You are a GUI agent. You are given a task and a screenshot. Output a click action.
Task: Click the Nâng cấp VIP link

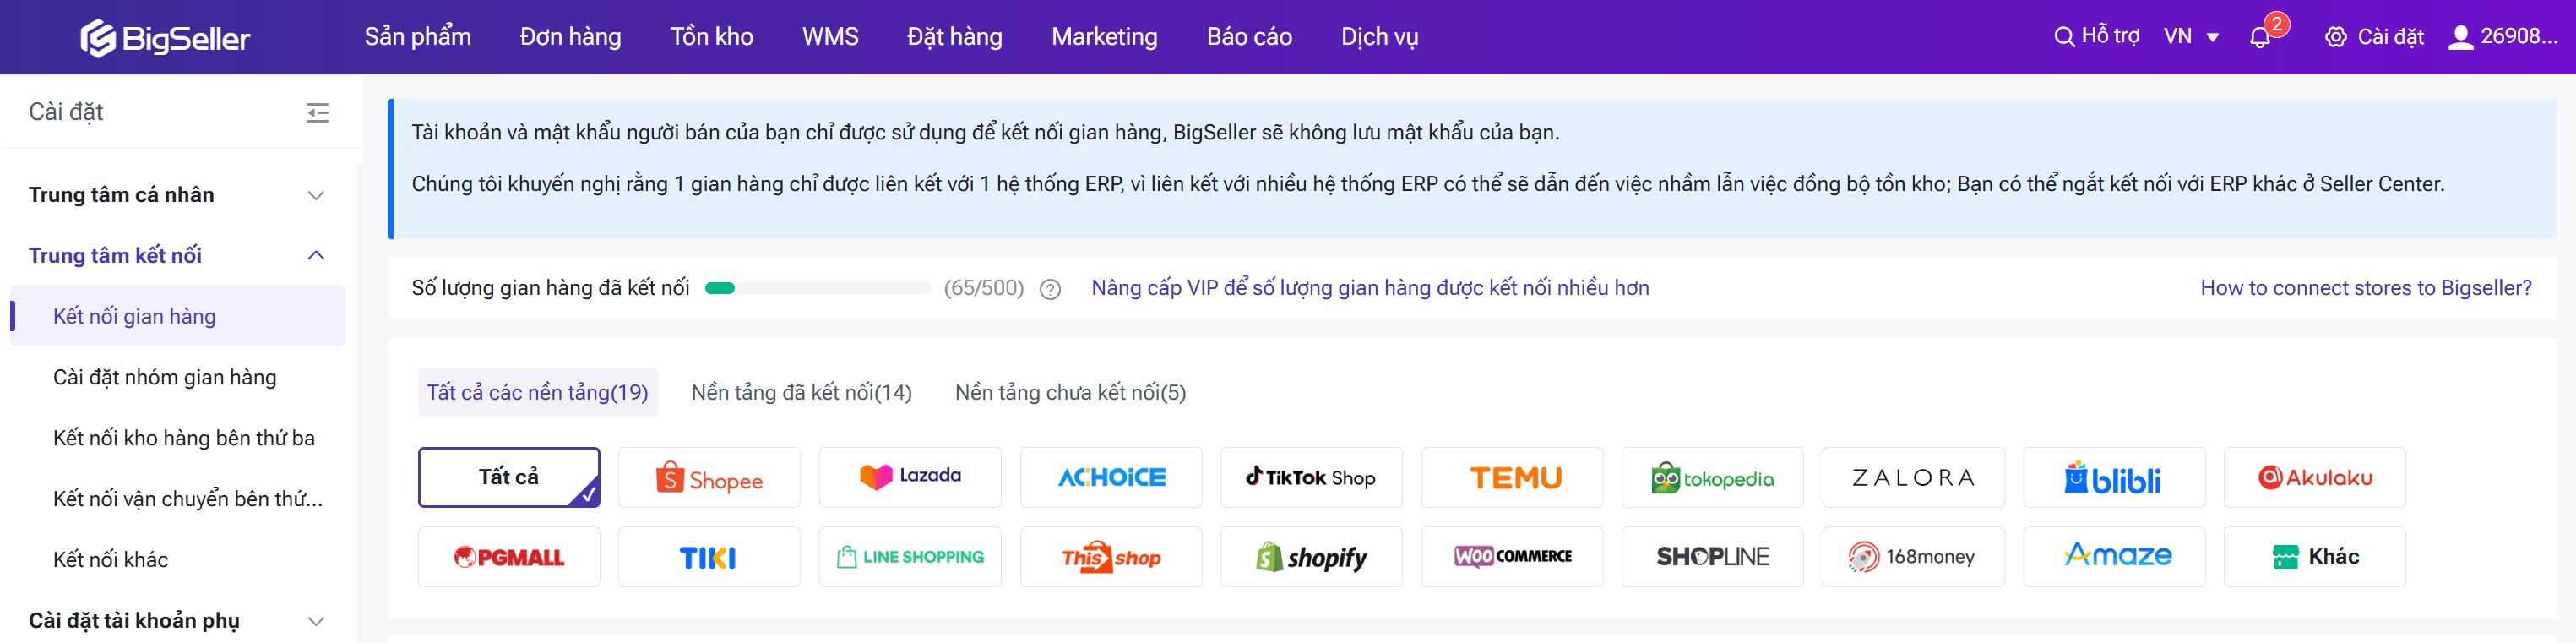1369,288
